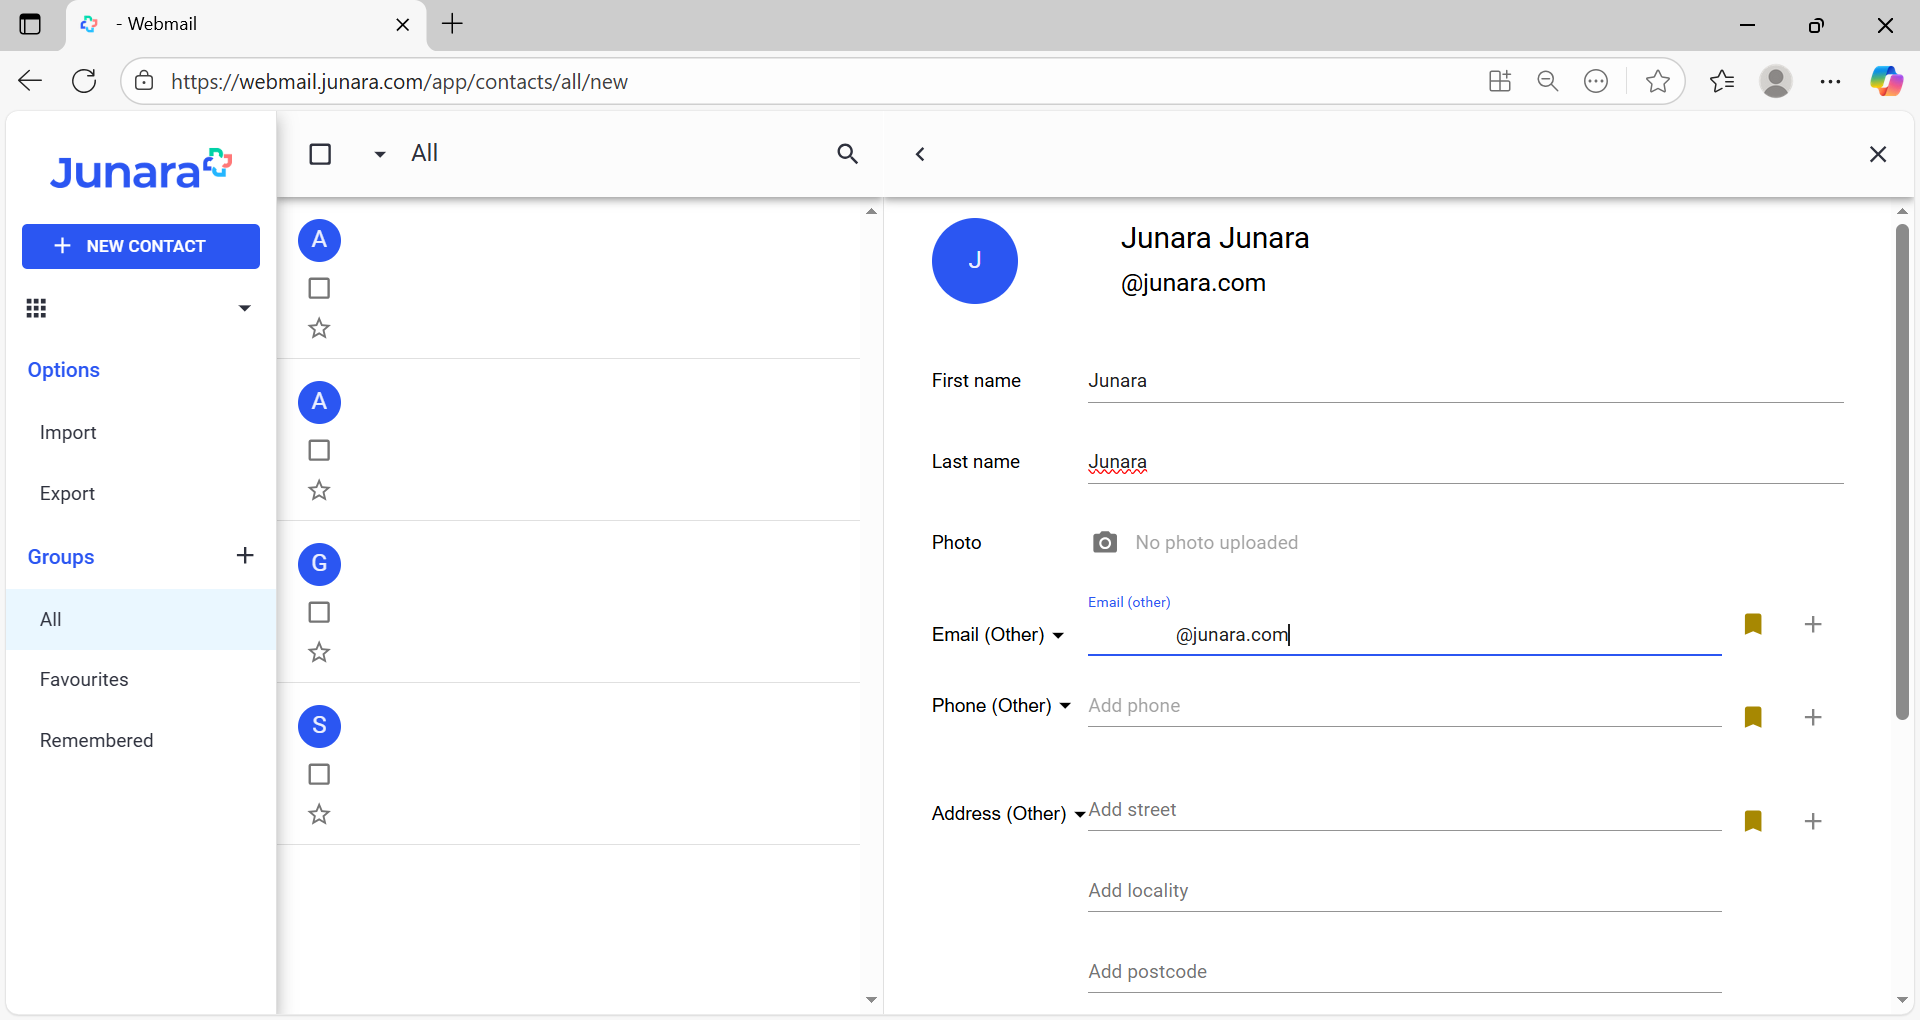Upload a photo via the camera icon
The width and height of the screenshot is (1920, 1020).
click(x=1105, y=542)
